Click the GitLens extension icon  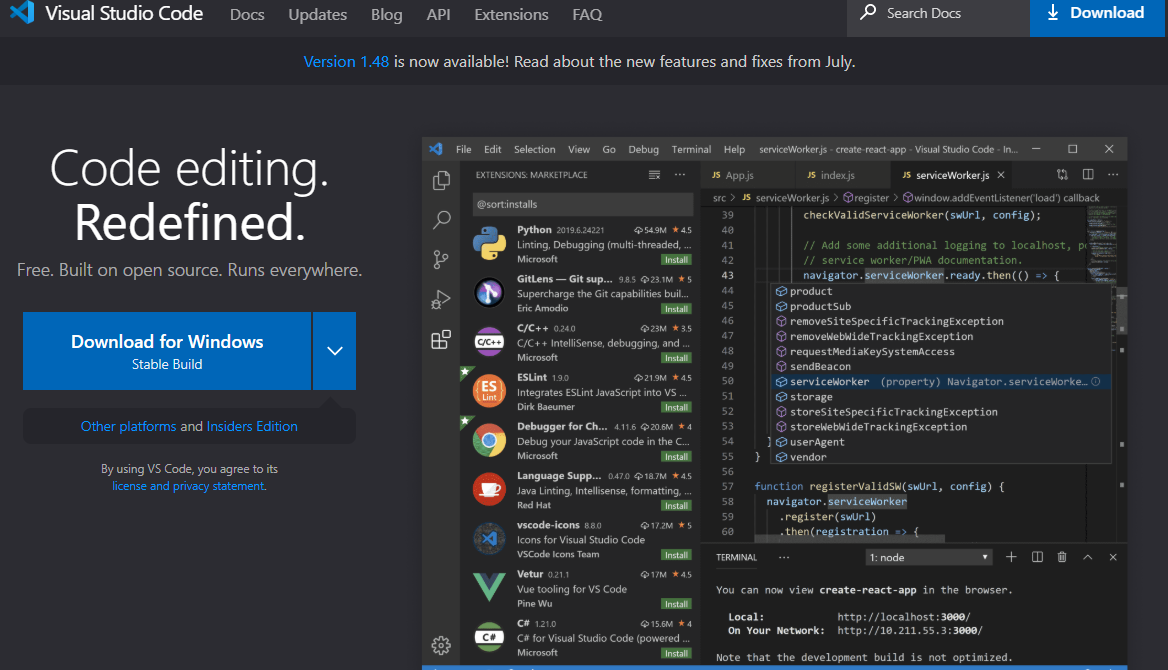pos(489,293)
